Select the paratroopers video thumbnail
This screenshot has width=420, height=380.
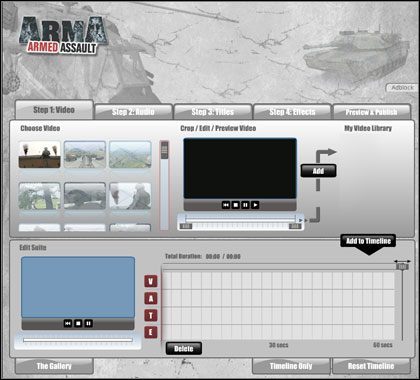coord(40,154)
